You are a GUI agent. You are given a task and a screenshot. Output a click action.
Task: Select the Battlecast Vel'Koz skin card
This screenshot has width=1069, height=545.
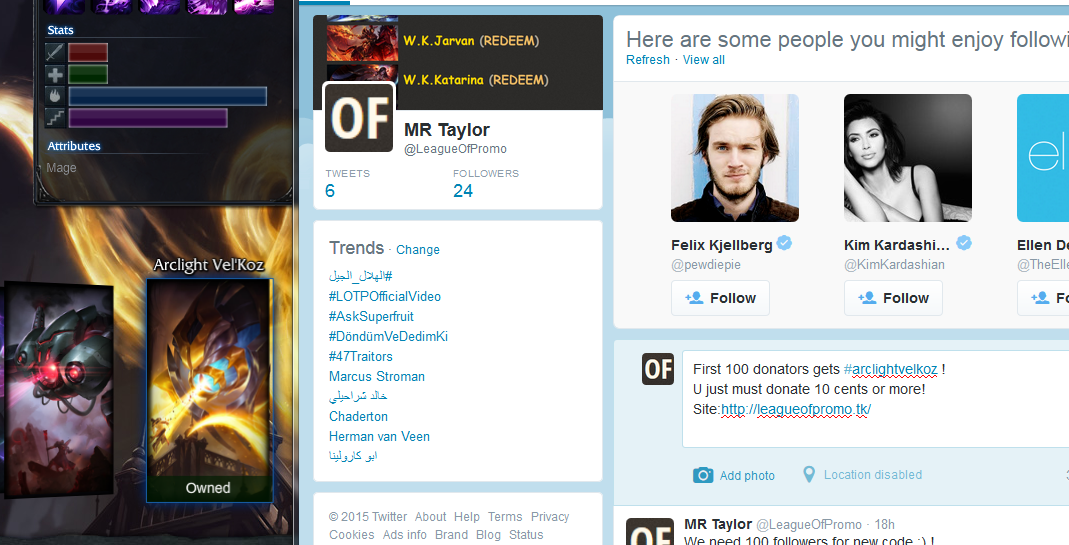(x=60, y=389)
